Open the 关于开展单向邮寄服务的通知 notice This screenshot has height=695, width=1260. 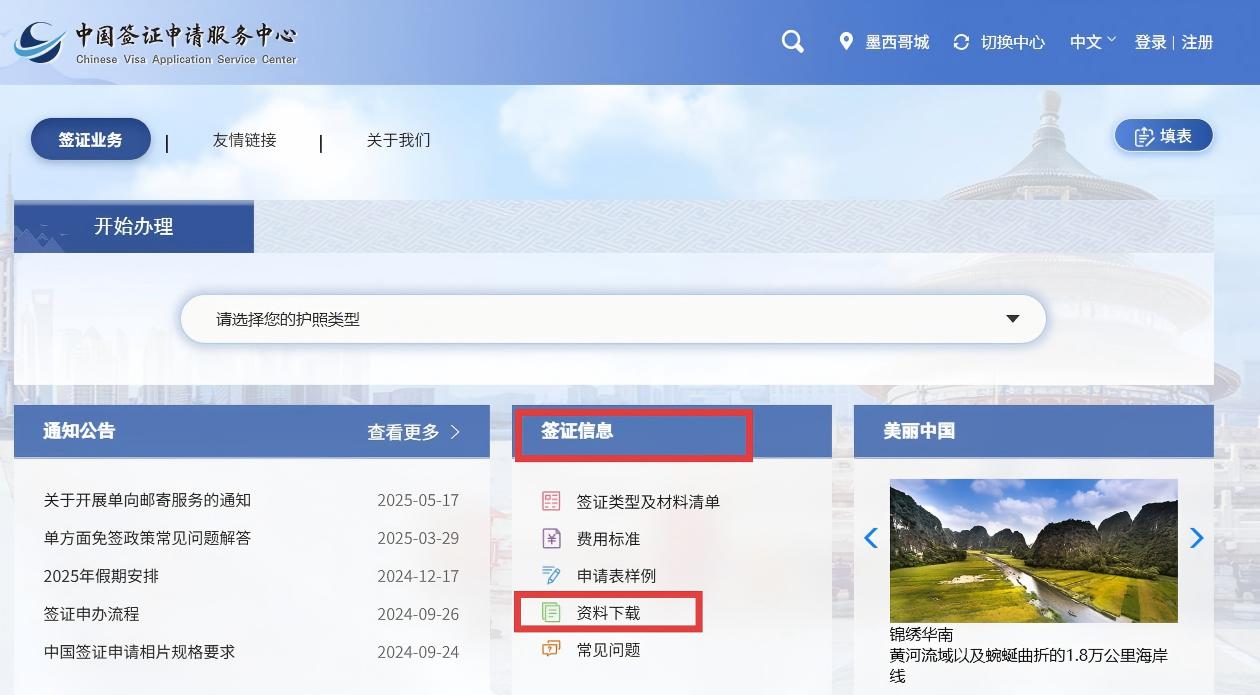(147, 500)
